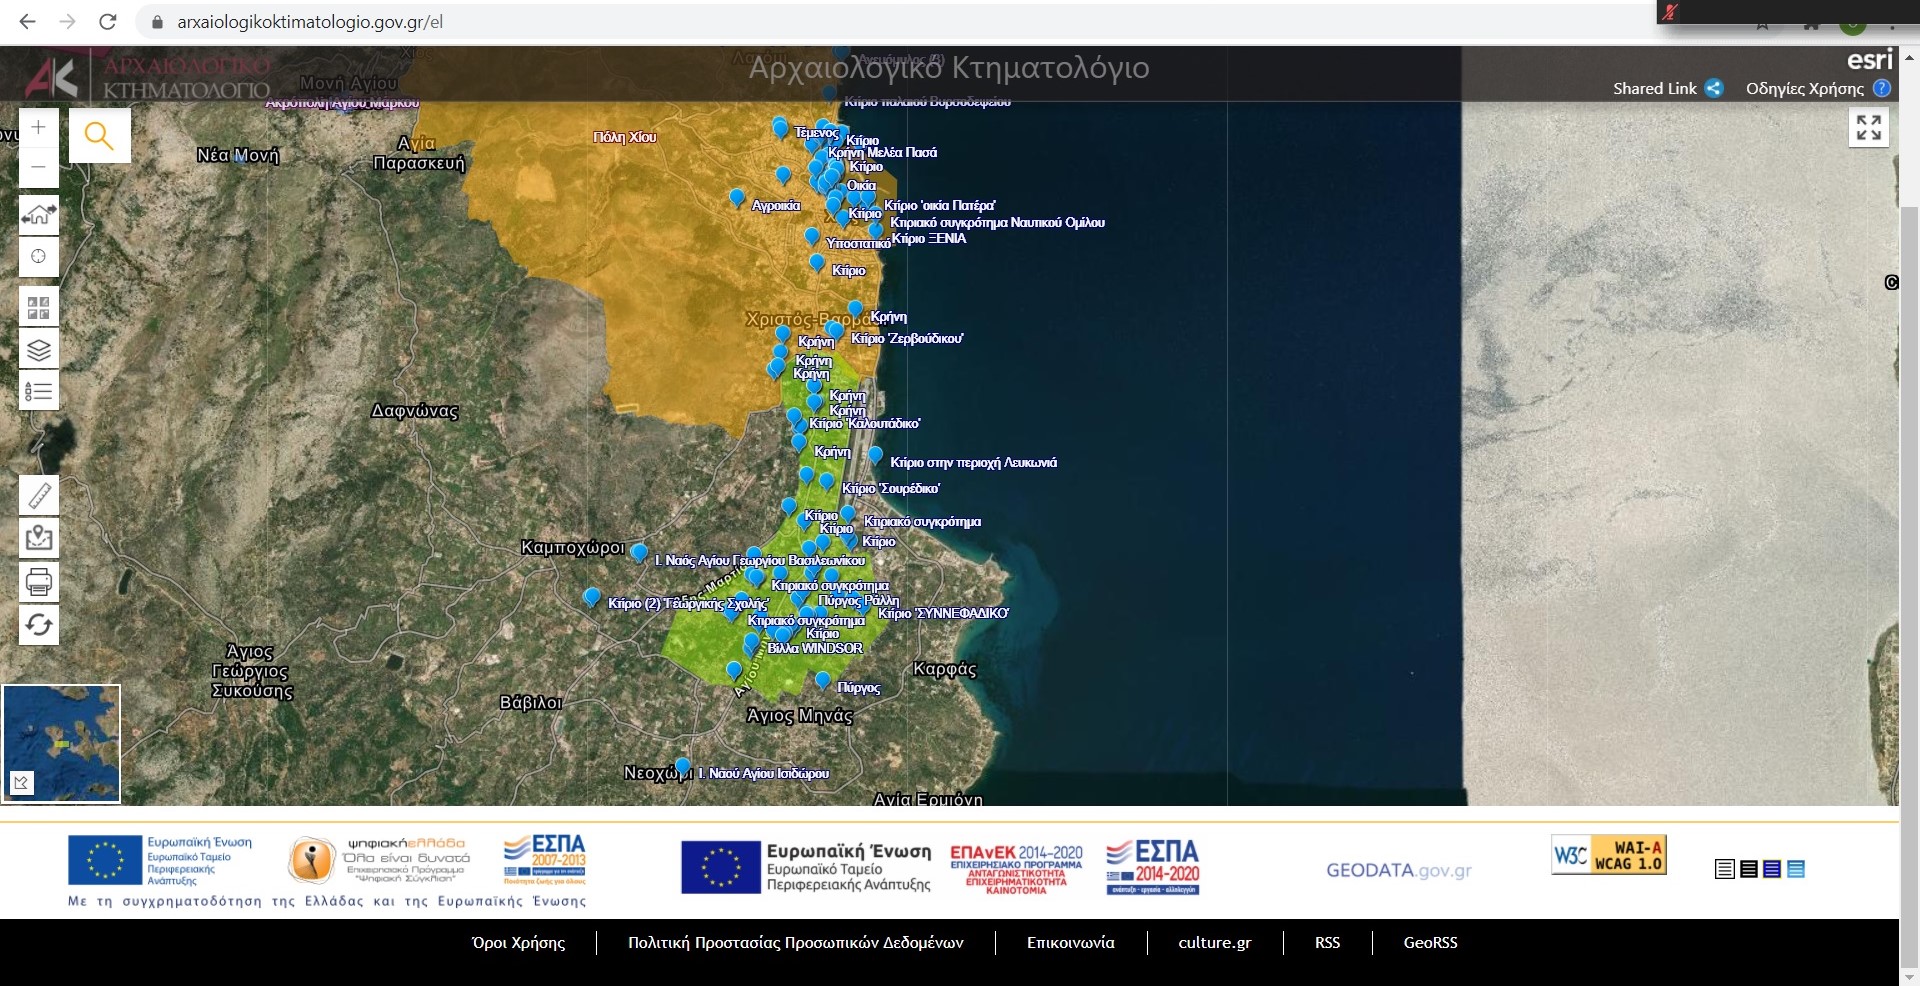Go to Επικοινωνία contact page
Image resolution: width=1920 pixels, height=986 pixels.
(x=1070, y=943)
